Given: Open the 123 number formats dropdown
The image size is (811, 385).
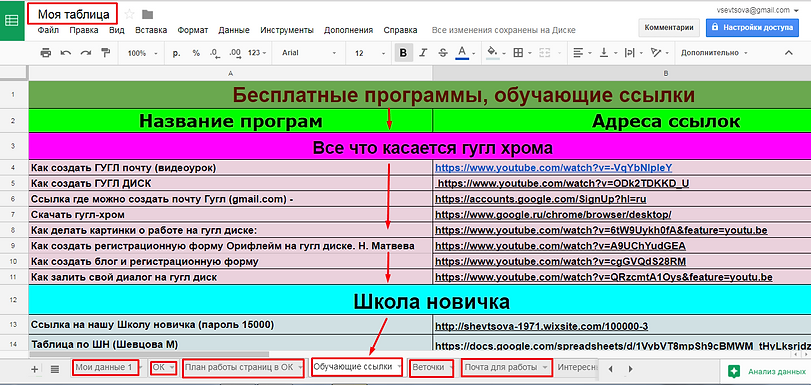Looking at the screenshot, I should coord(257,53).
